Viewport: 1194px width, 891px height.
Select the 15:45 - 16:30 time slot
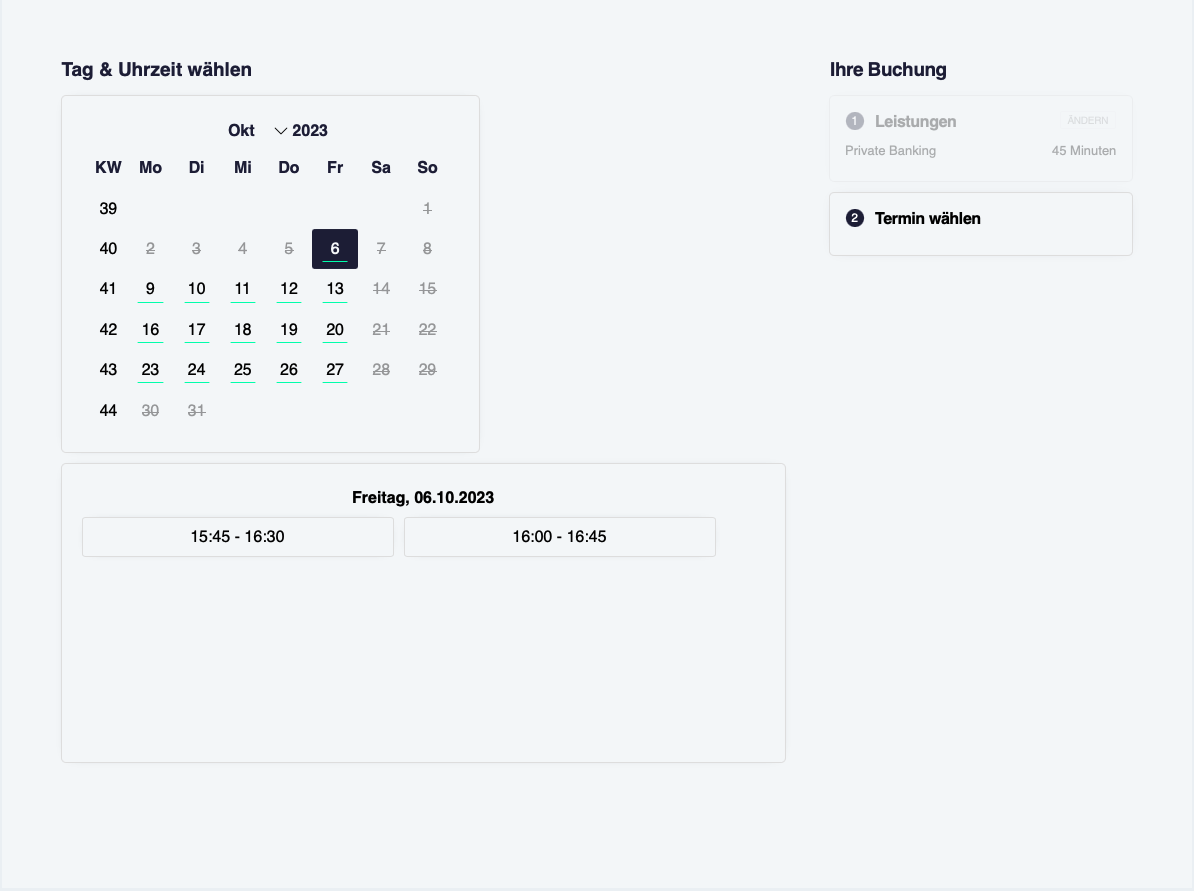[x=238, y=537]
